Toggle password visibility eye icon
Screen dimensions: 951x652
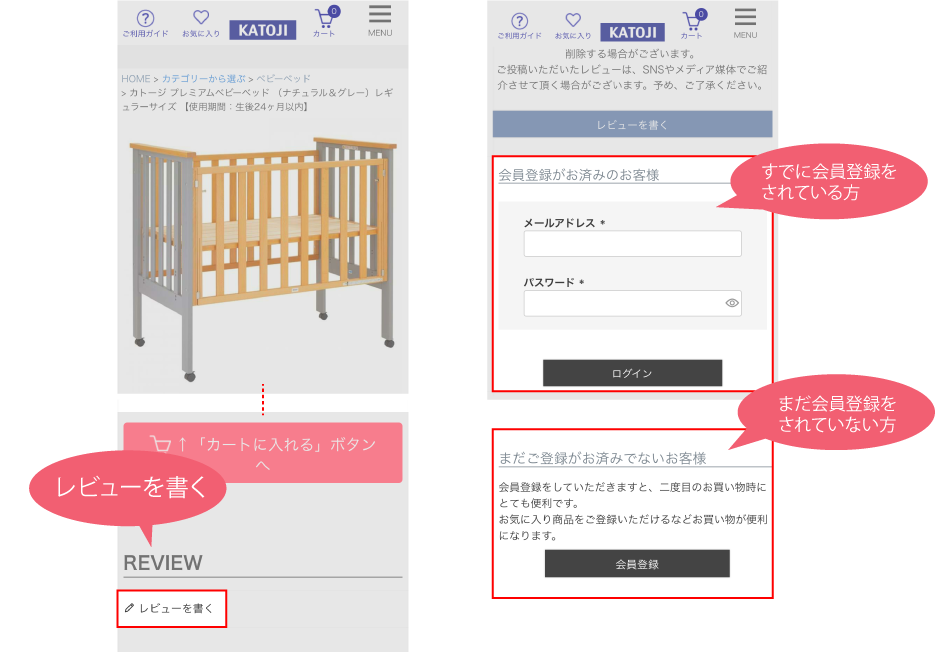732,303
